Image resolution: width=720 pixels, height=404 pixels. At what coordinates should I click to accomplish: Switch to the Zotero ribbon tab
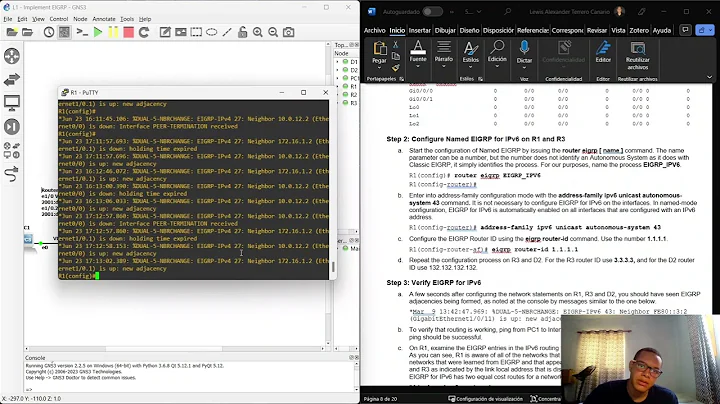tap(639, 30)
